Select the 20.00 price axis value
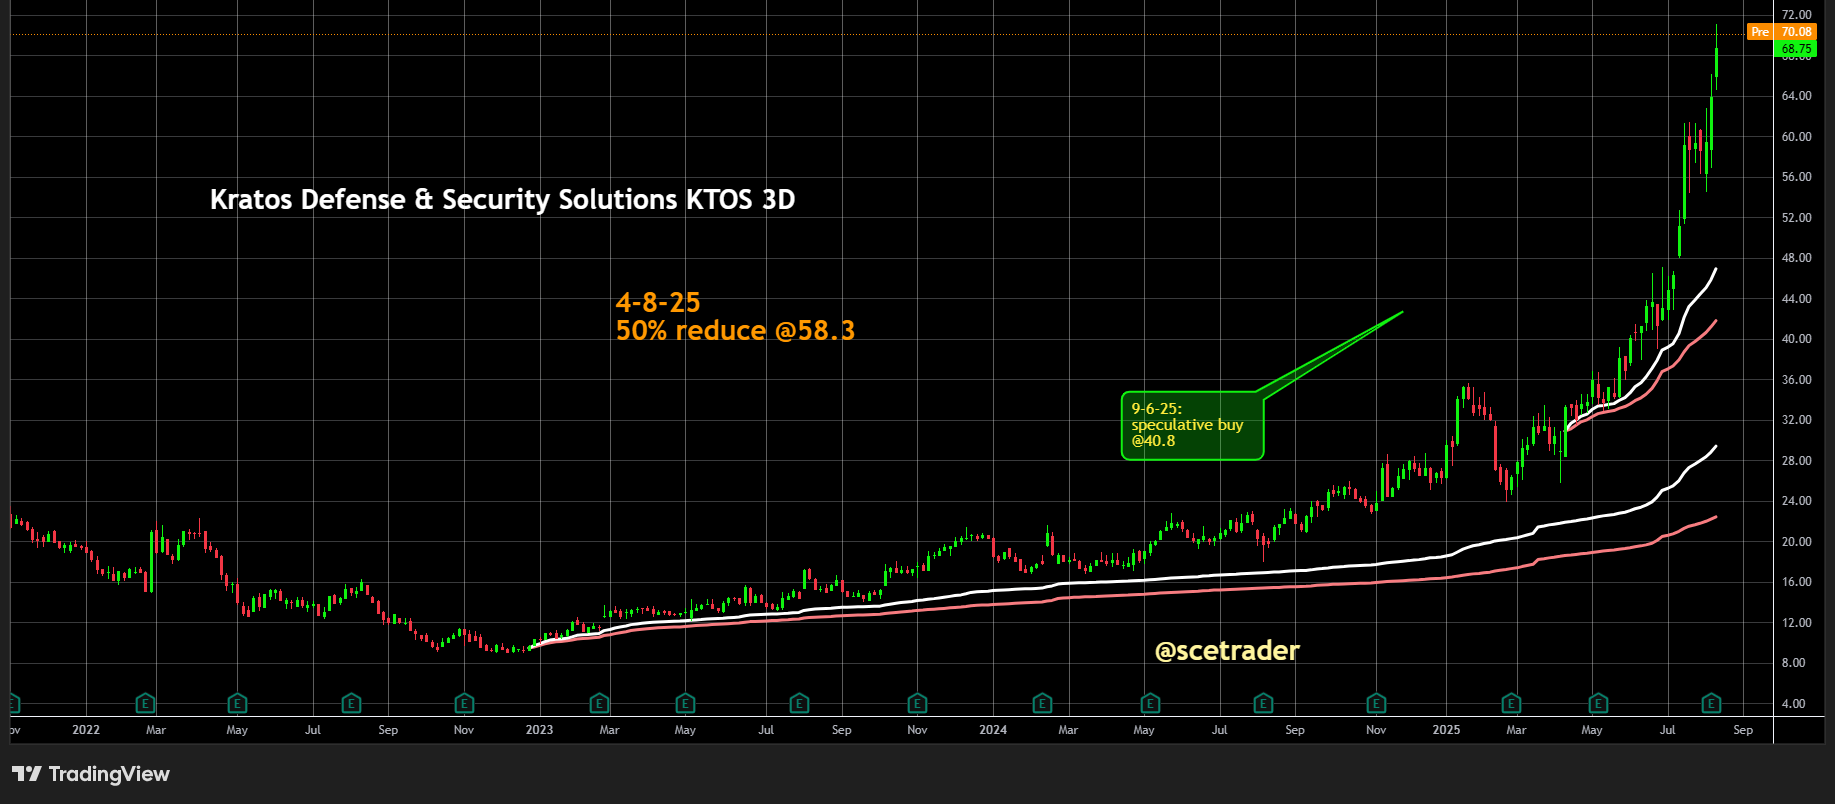The width and height of the screenshot is (1835, 804). click(x=1796, y=542)
